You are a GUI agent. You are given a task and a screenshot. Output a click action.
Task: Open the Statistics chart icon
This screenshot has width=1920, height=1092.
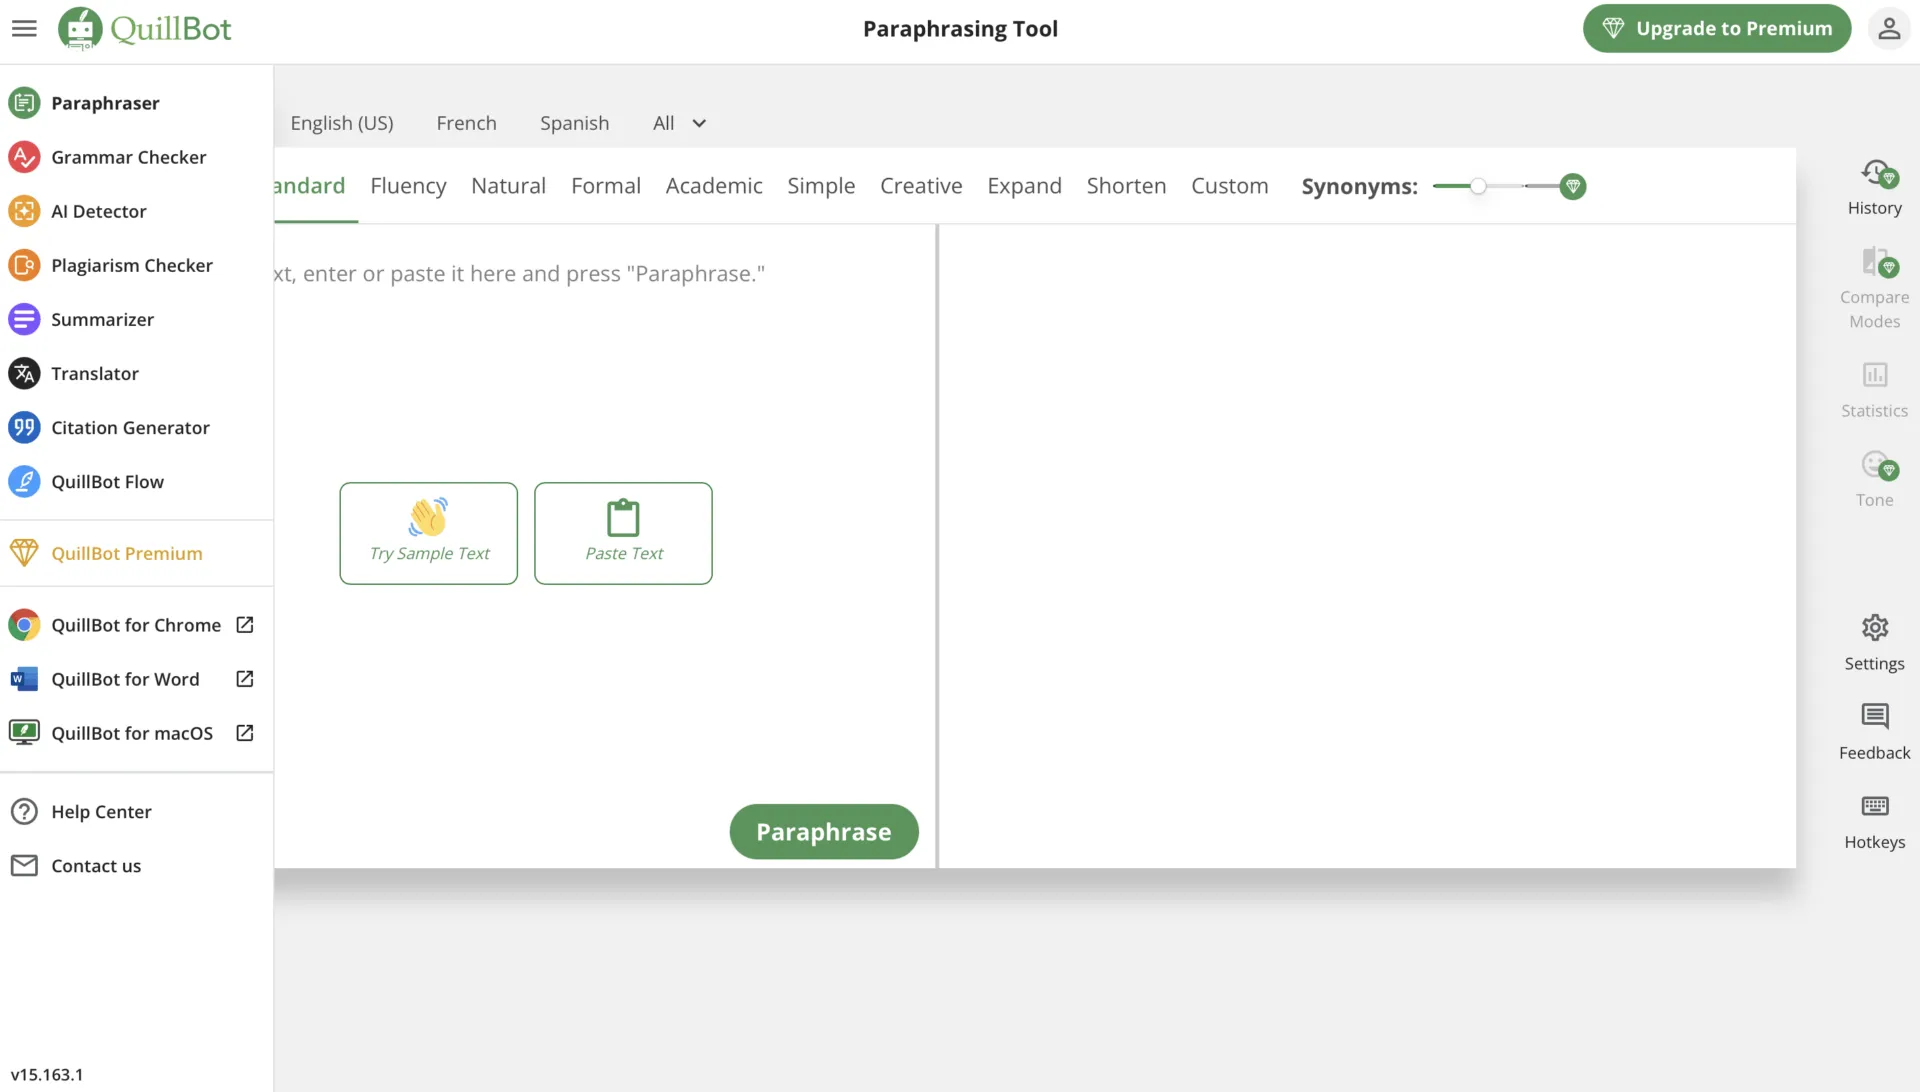(x=1875, y=375)
